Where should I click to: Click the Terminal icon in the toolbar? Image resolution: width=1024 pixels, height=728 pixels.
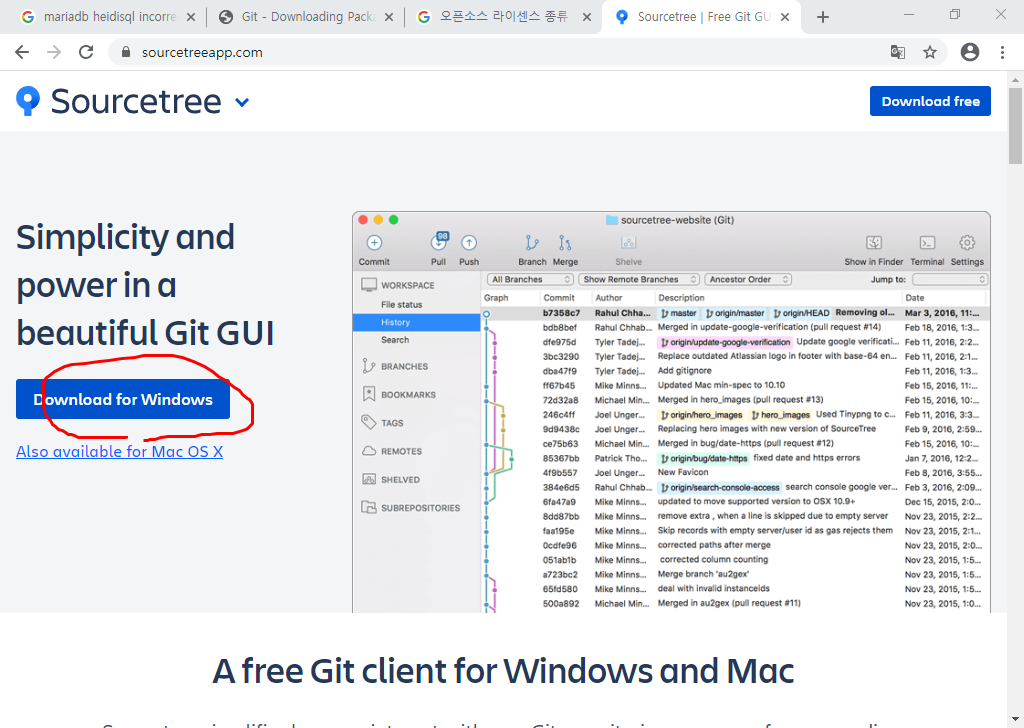click(927, 243)
